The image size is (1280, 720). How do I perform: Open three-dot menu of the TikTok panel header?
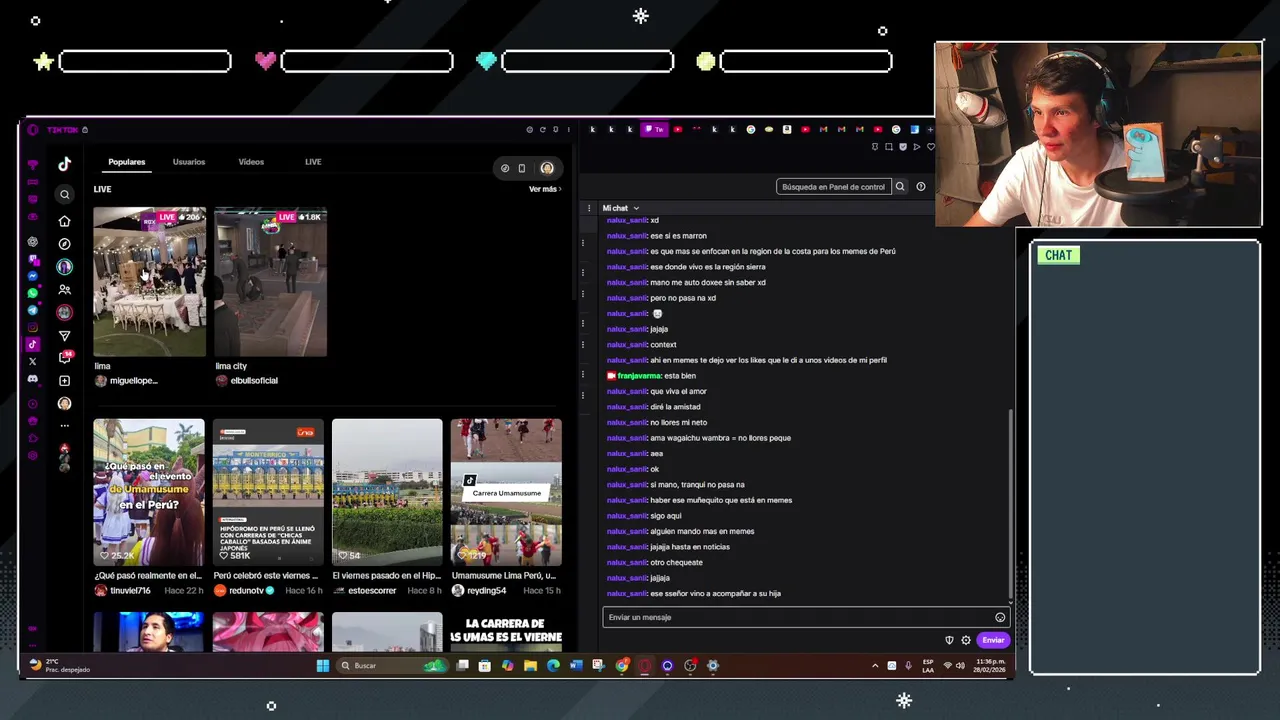[x=568, y=130]
